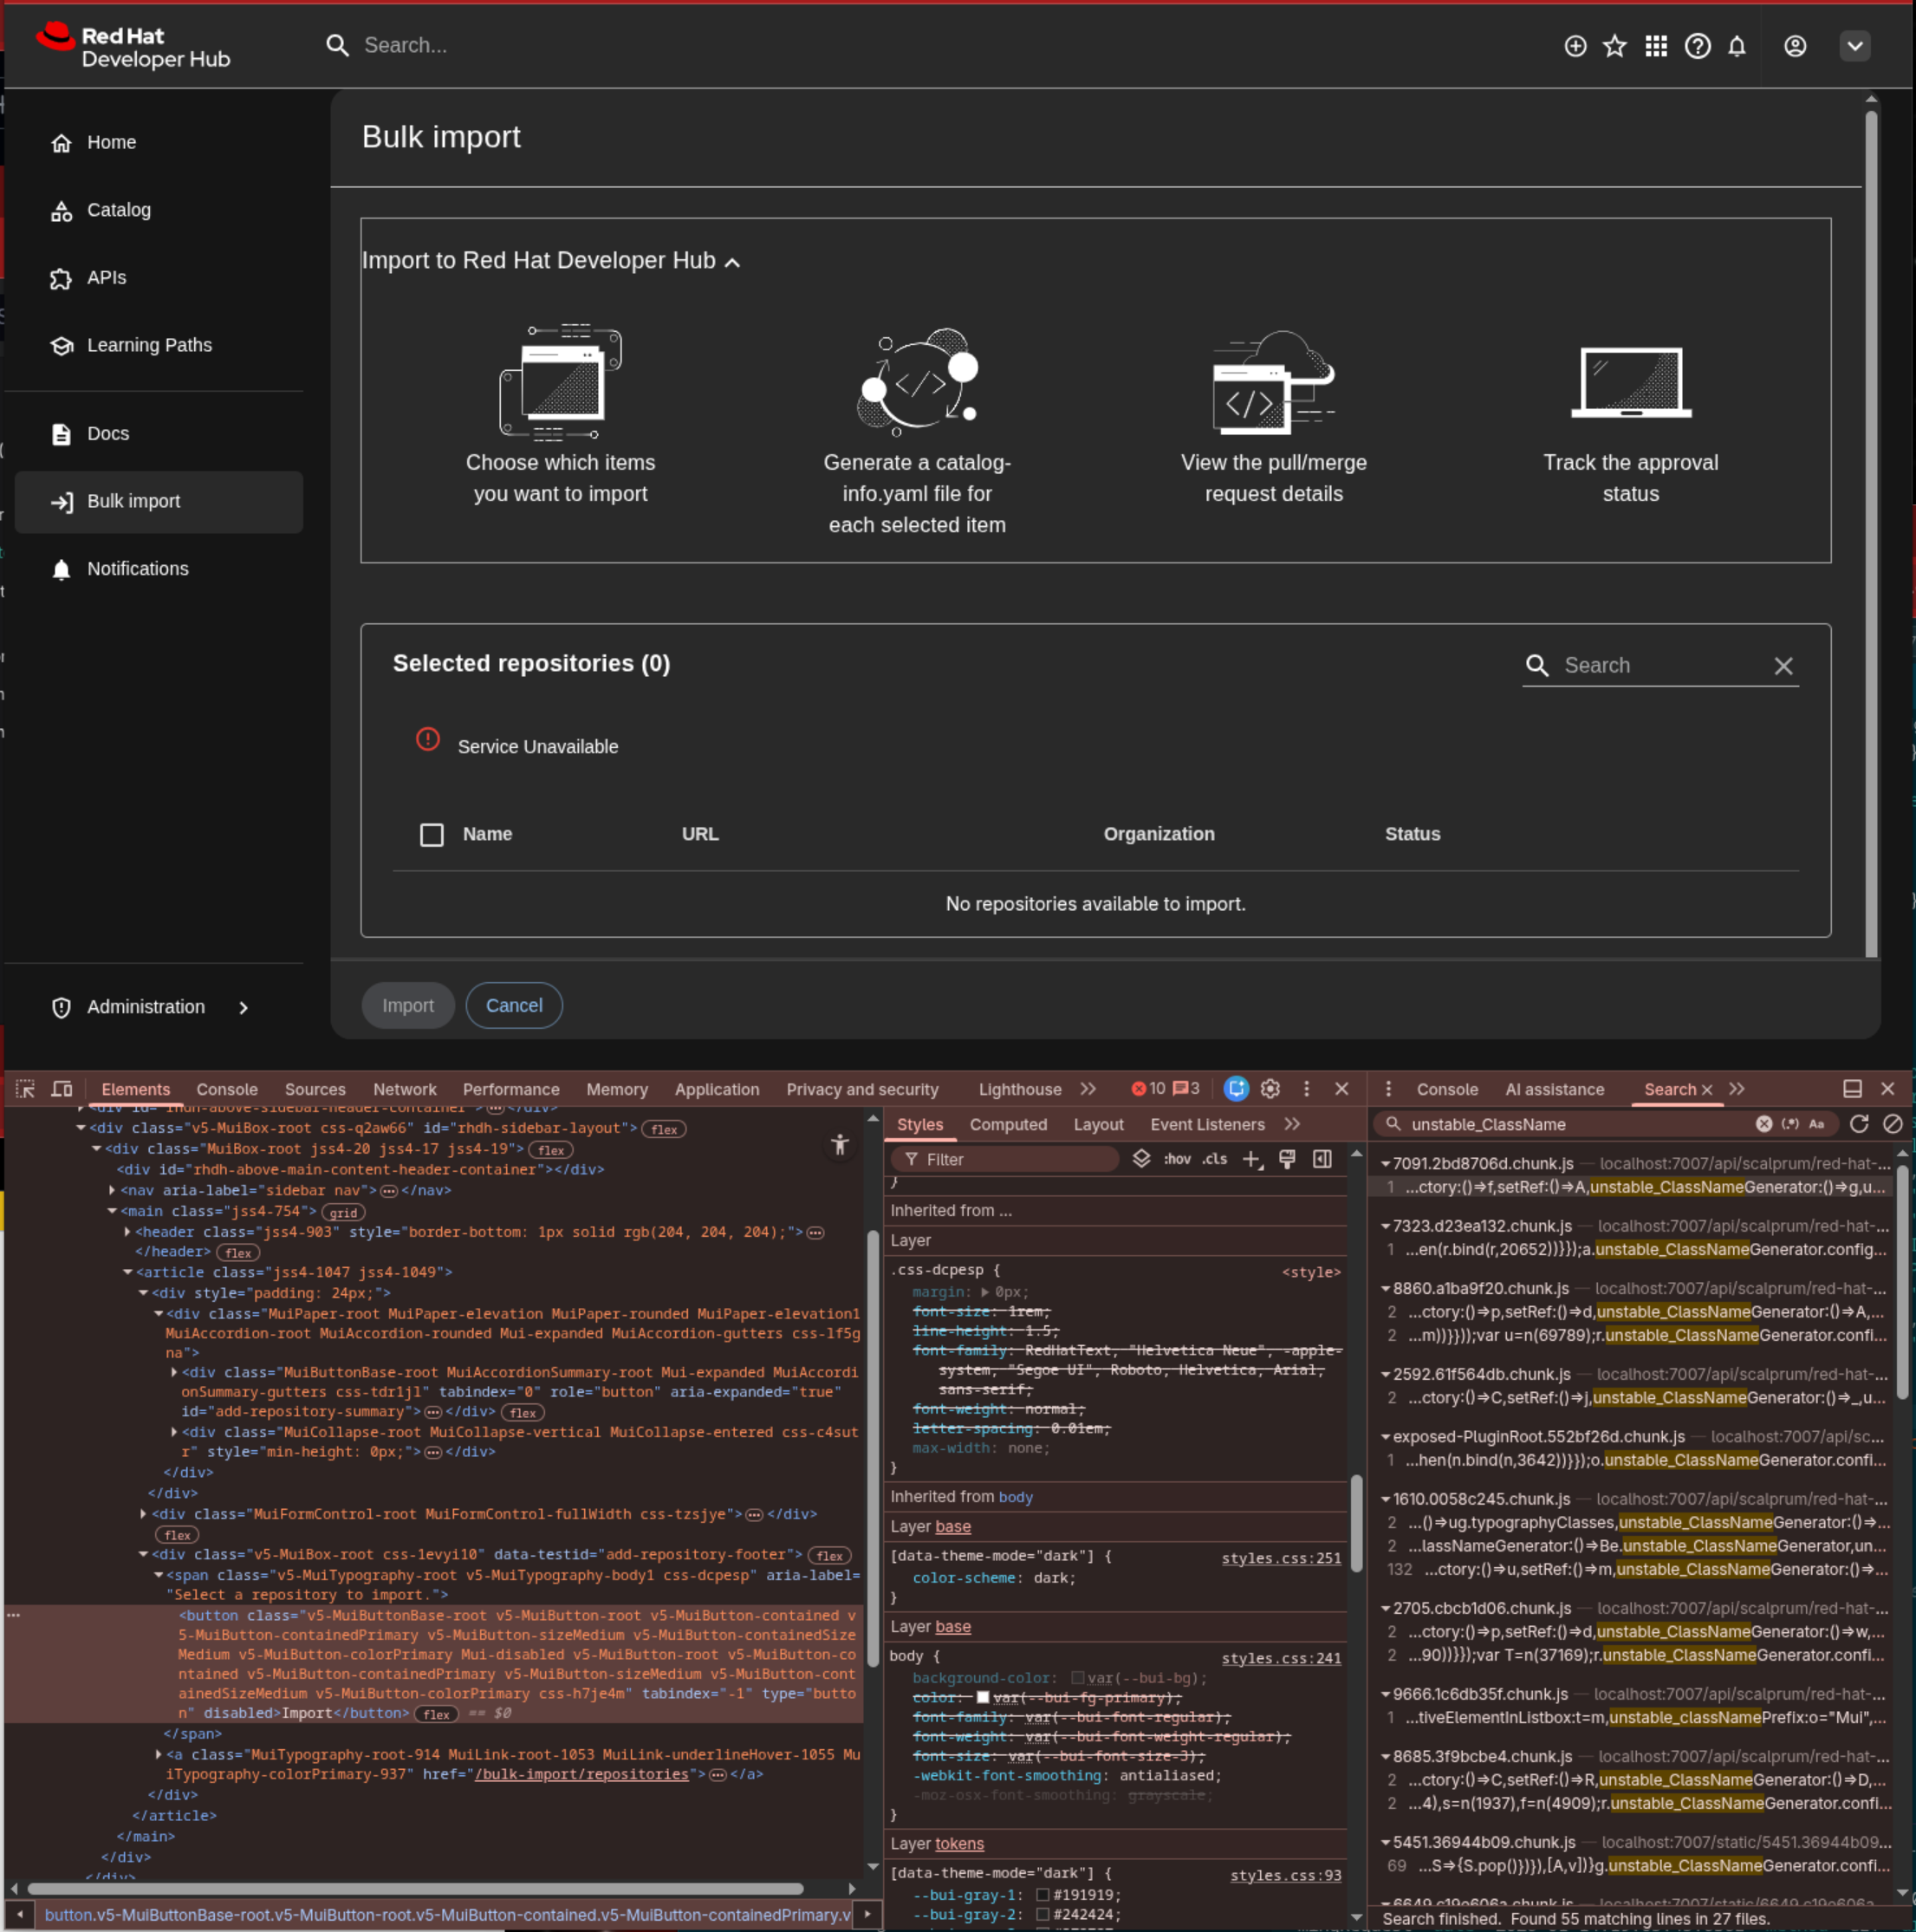The image size is (1916, 1932).
Task: Toggle match case Aa in DevTools search
Action: pyautogui.click(x=1817, y=1124)
